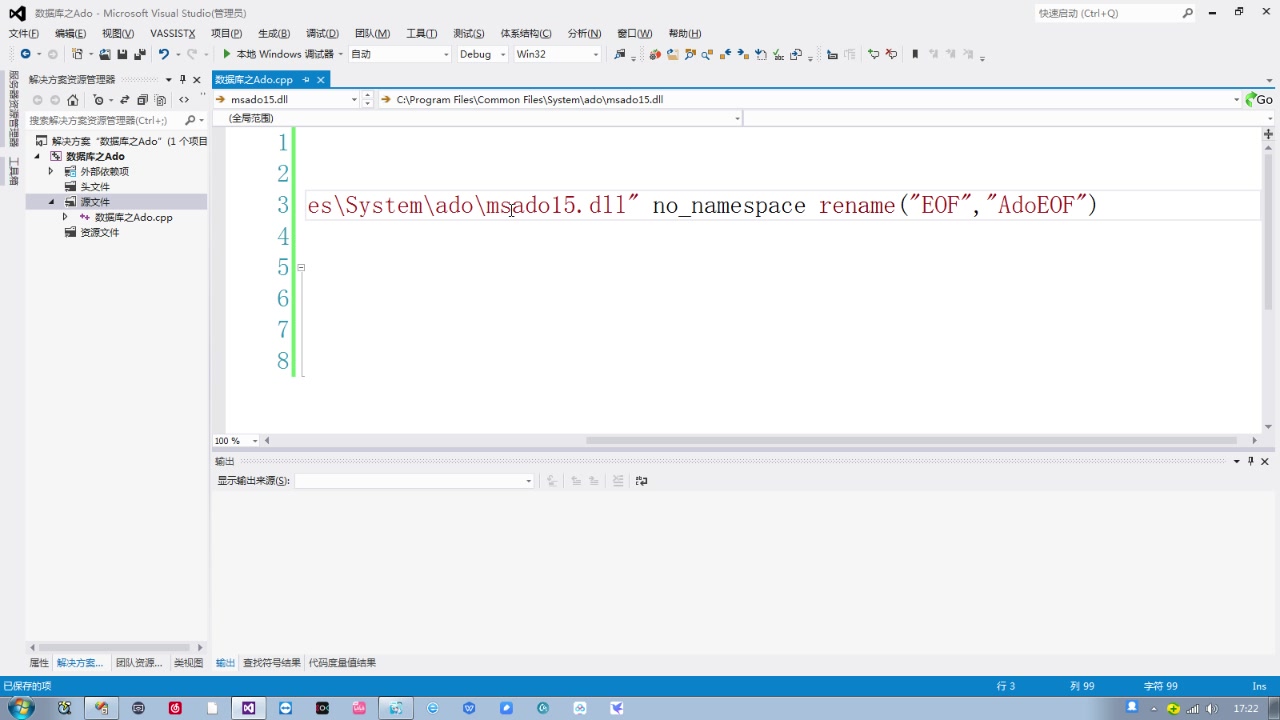
Task: Click the editor horizontal scrollbar
Action: pos(912,441)
